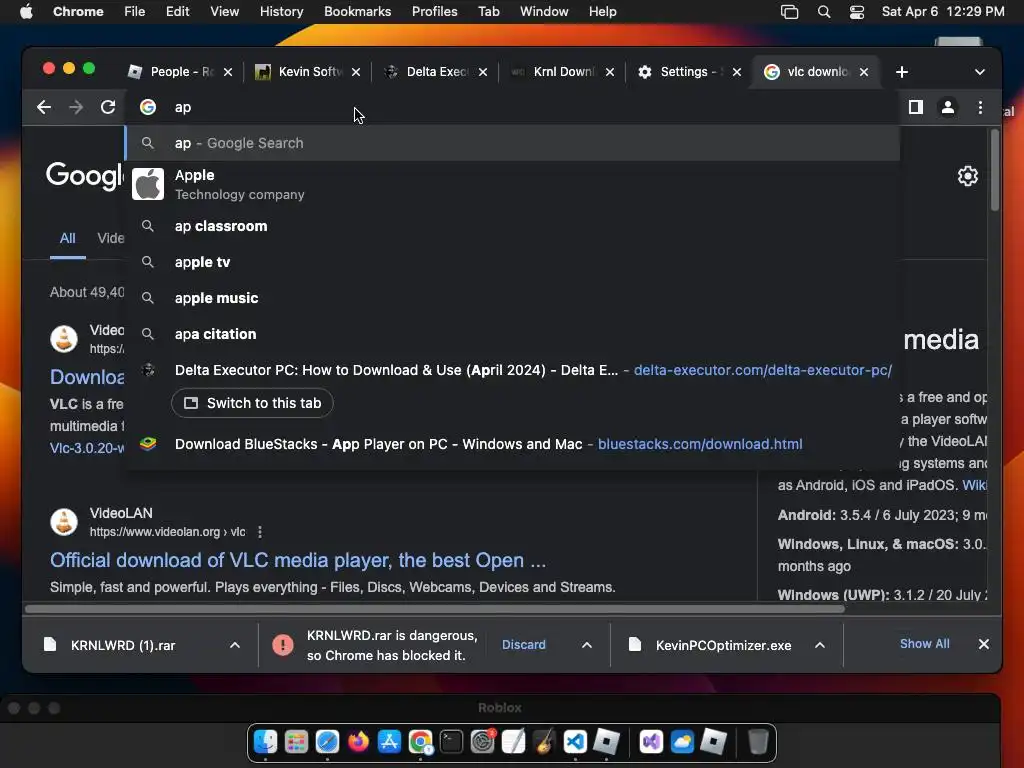Click the horizontal scrollbar of the page
Image resolution: width=1024 pixels, height=768 pixels.
coord(434,609)
